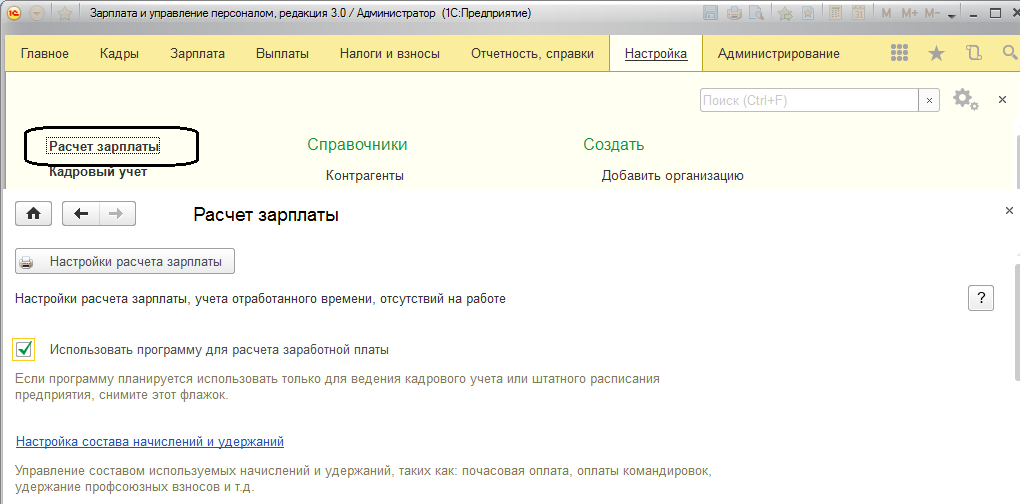
Task: Open the Кадровый учет menu link
Action: (98, 172)
